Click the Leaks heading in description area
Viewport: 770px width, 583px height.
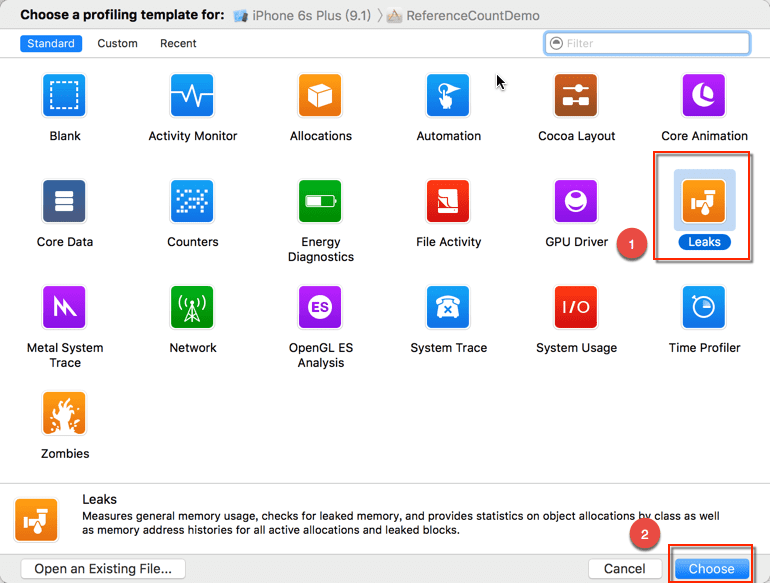pos(99,500)
